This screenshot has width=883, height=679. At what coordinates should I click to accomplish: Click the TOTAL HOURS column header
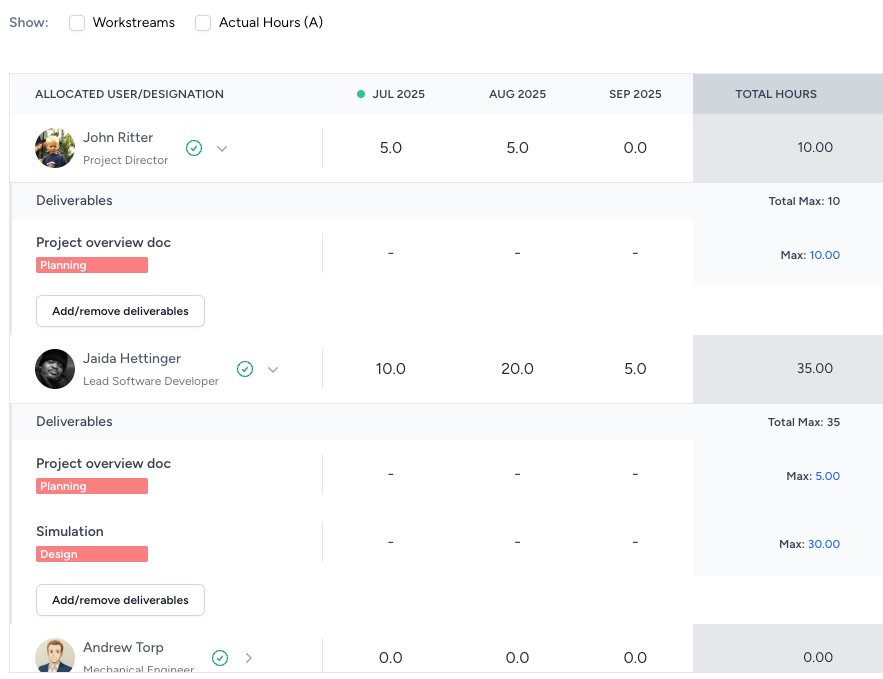(776, 94)
